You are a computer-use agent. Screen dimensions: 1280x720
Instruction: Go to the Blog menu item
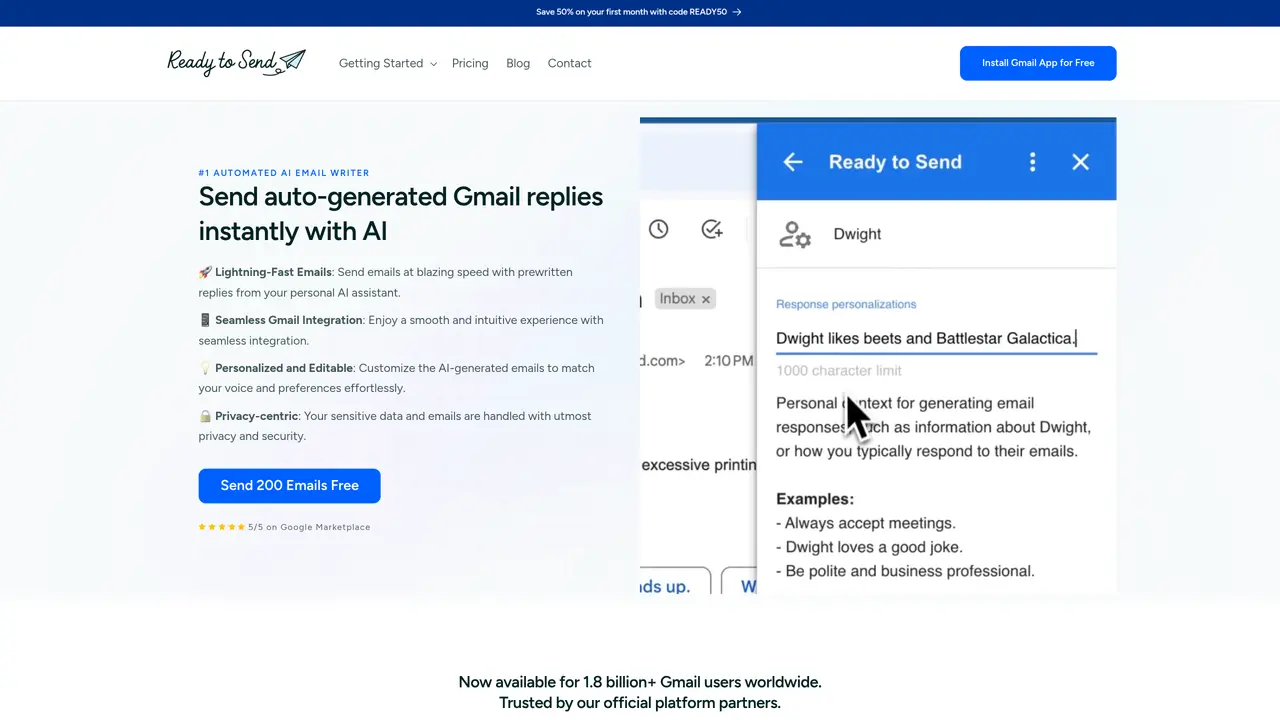(x=518, y=63)
